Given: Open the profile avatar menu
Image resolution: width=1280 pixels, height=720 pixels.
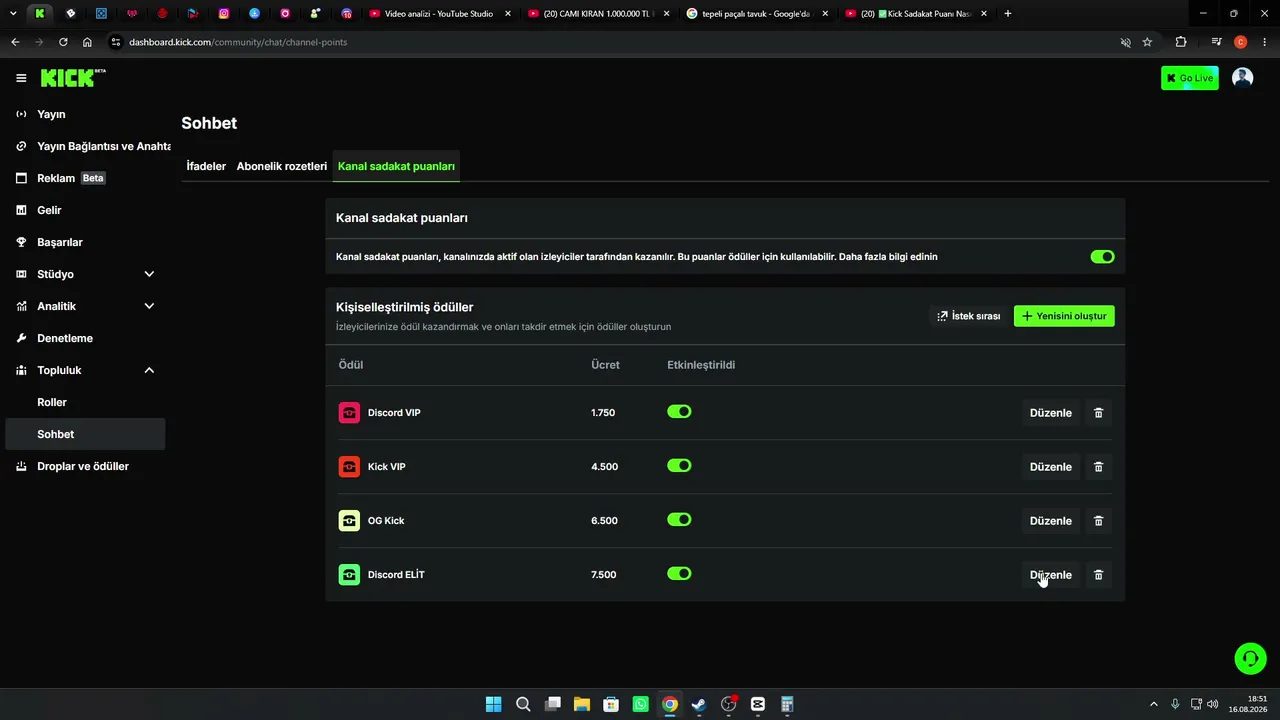Looking at the screenshot, I should (x=1242, y=78).
